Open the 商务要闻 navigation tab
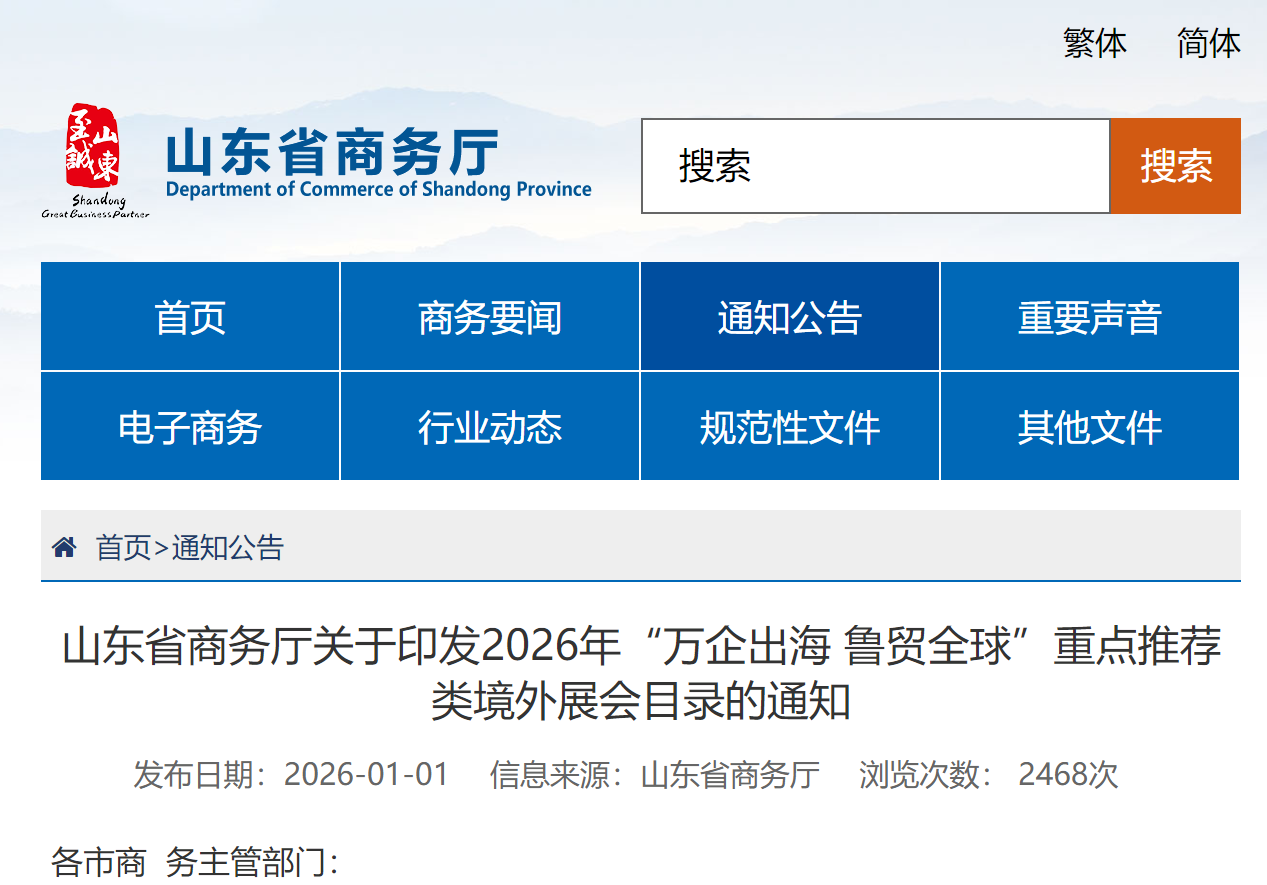1267x885 pixels. coord(490,317)
